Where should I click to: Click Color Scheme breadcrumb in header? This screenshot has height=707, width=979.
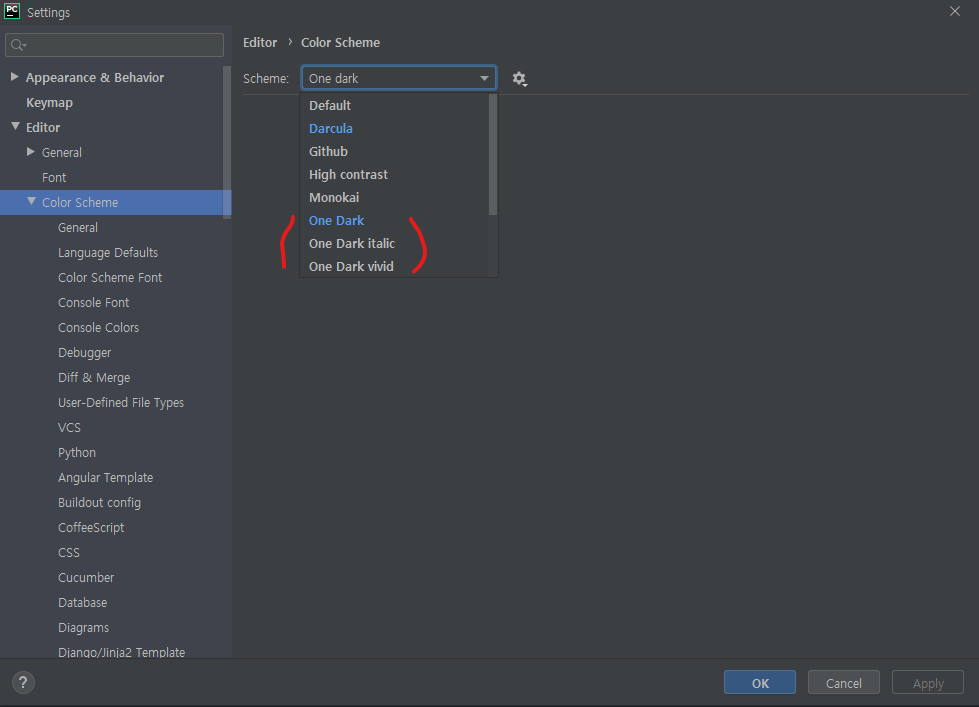tap(340, 42)
